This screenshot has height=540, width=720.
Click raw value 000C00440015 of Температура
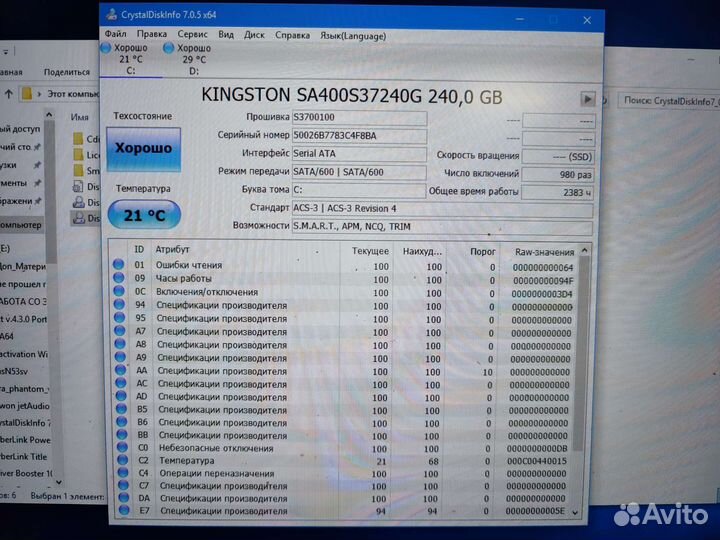(x=537, y=461)
